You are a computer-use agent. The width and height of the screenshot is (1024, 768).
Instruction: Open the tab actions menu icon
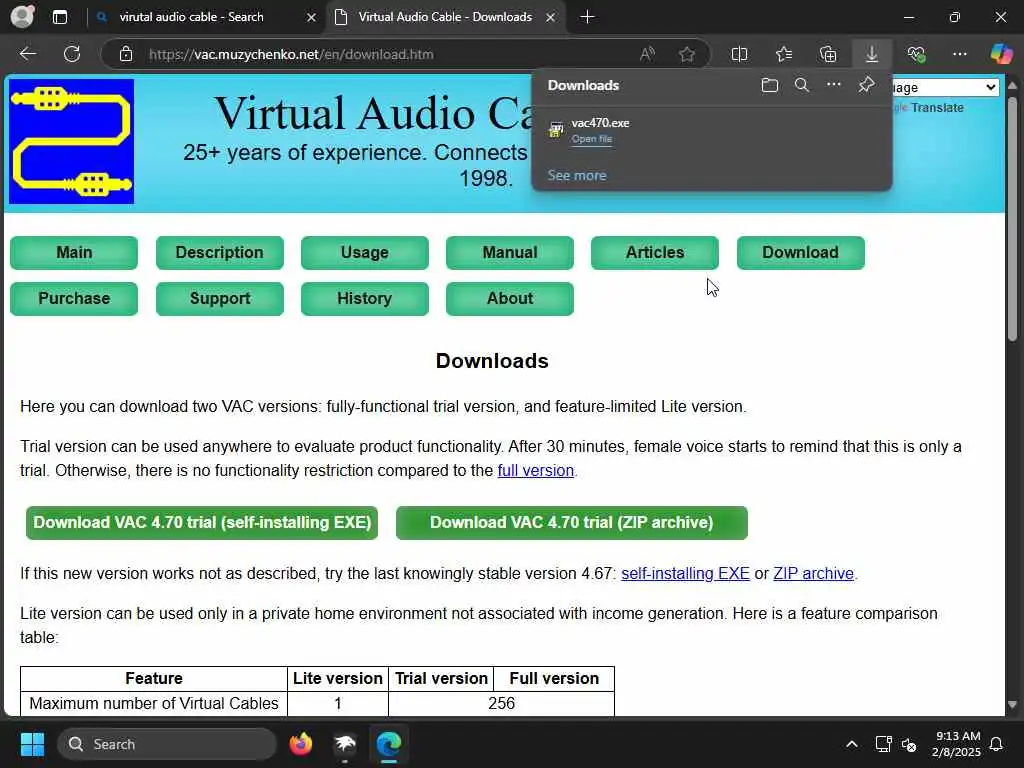click(x=59, y=17)
